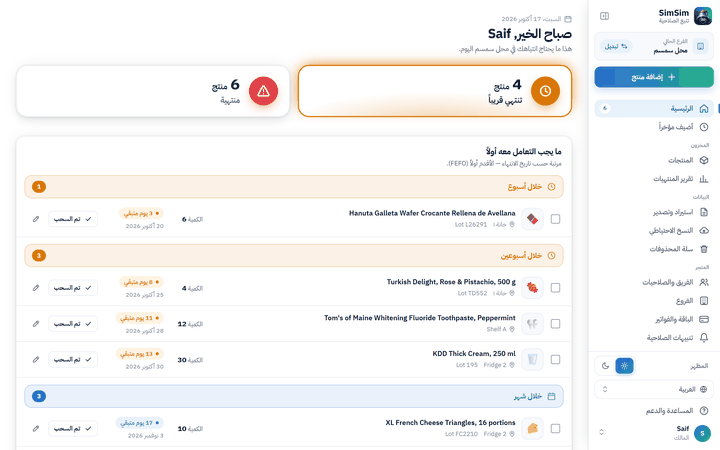This screenshot has height=450, width=720.
Task: Click the help icon for المساعدة والدعم
Action: click(703, 411)
